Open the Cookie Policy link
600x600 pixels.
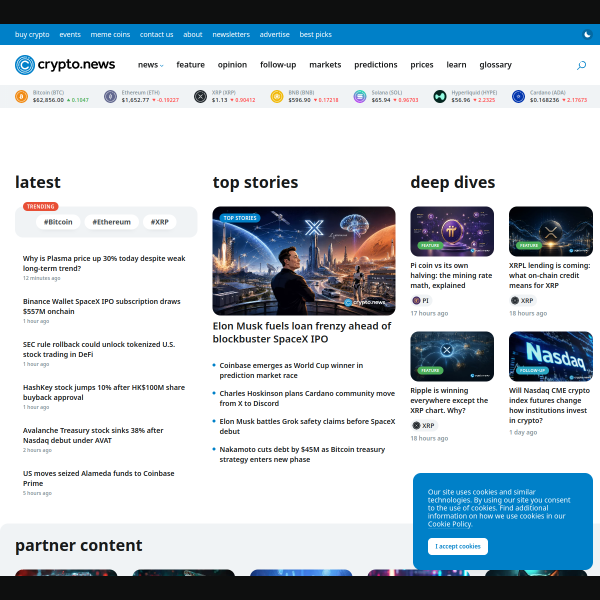tap(449, 524)
